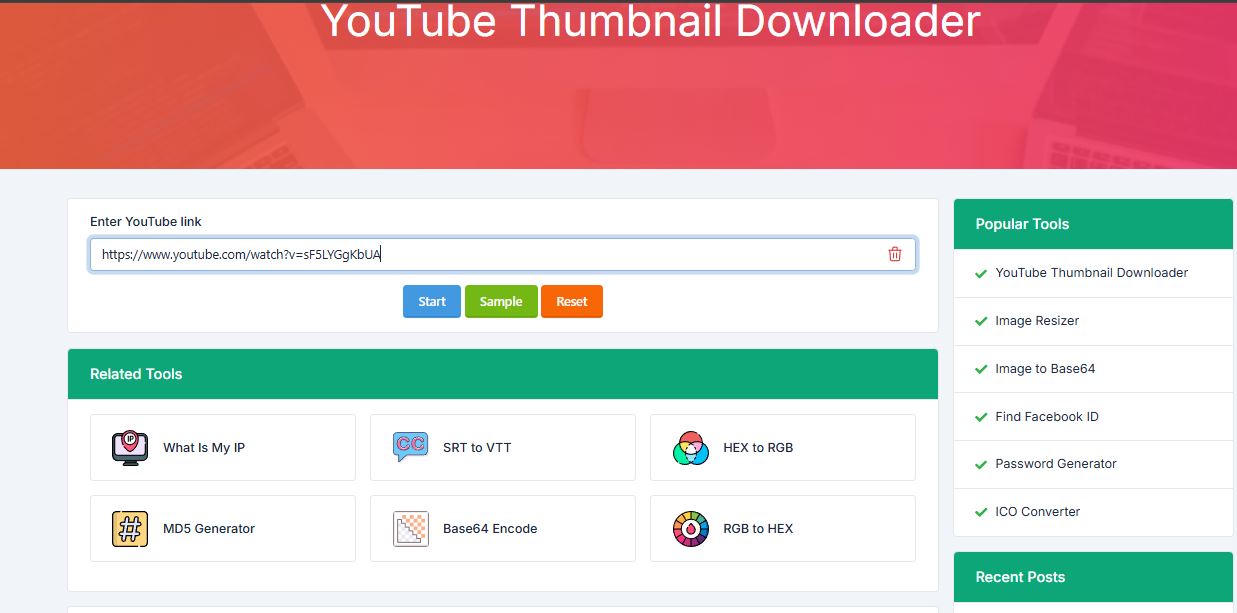
Task: Open the What Is My IP text link
Action: tap(204, 448)
